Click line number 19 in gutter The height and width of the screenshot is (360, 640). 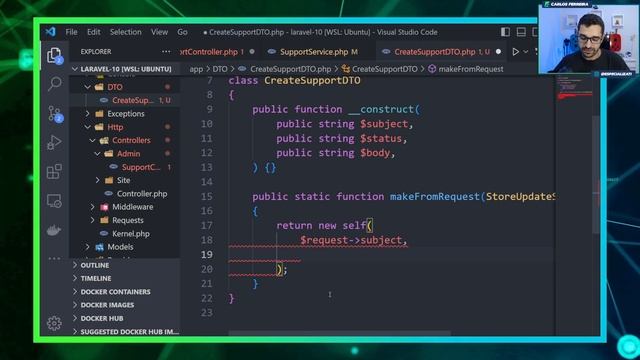207,255
